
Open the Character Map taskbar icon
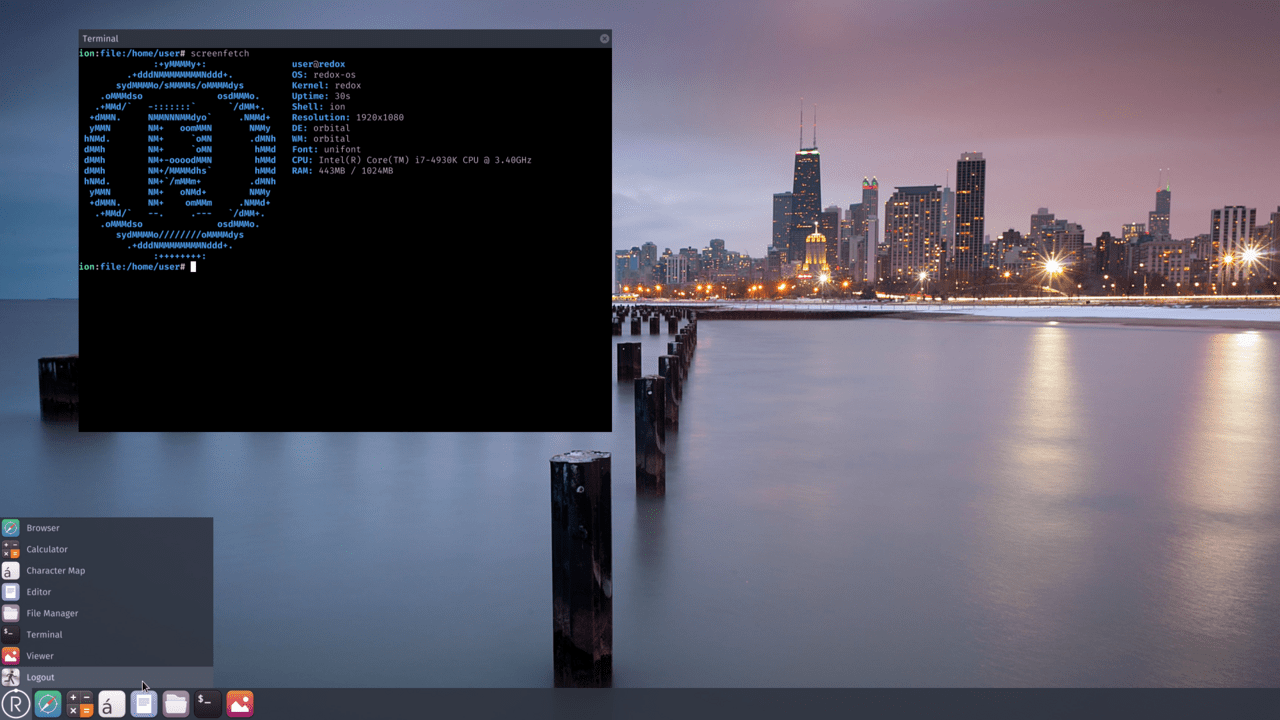(111, 703)
